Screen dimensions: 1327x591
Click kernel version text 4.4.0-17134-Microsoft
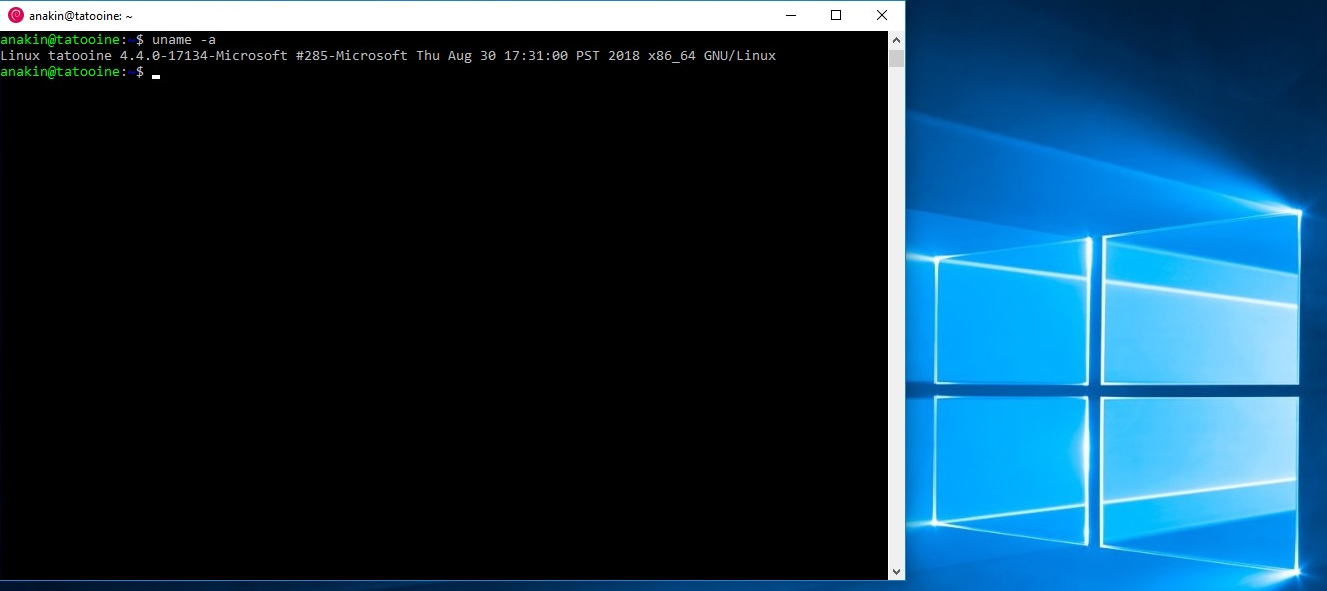(x=204, y=56)
